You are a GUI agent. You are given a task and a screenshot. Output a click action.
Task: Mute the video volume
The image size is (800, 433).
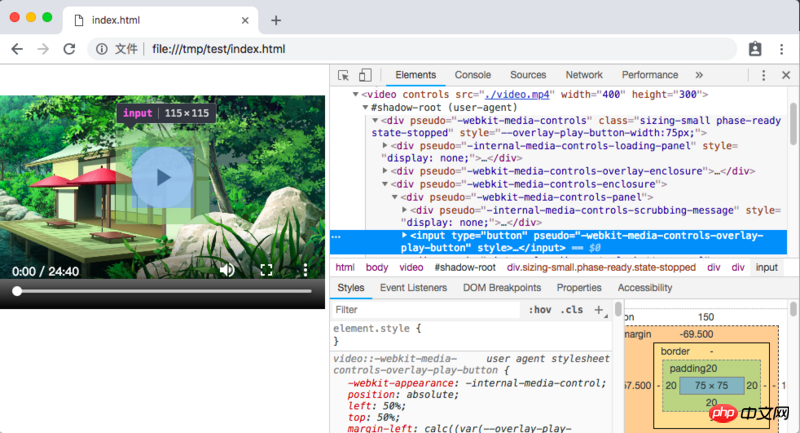[227, 270]
